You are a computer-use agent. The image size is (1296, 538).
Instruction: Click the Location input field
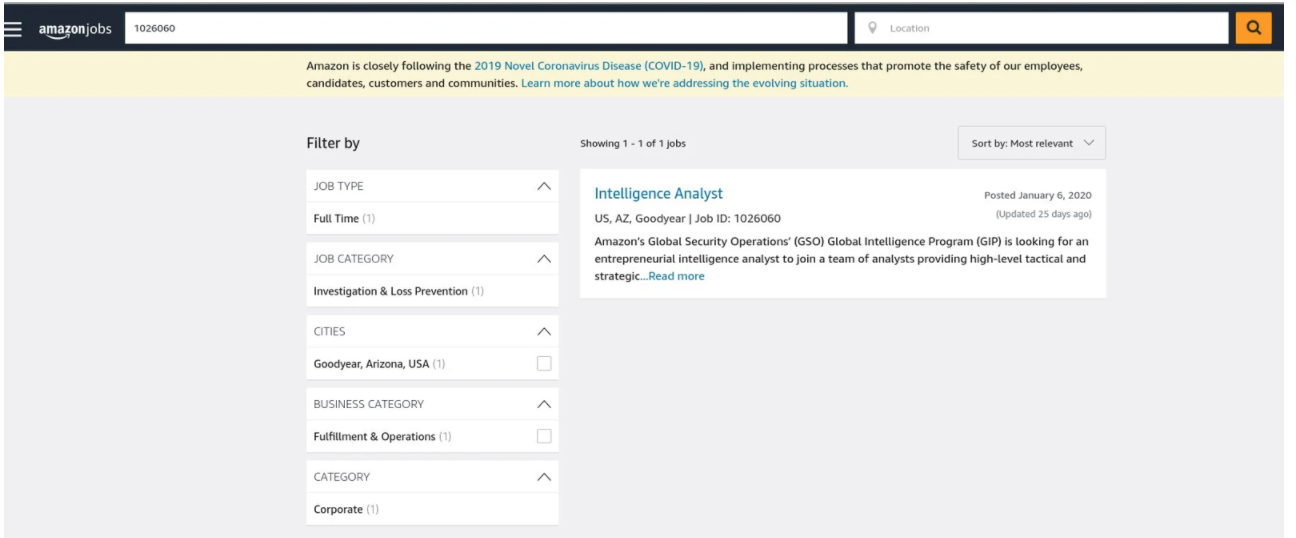(1041, 28)
